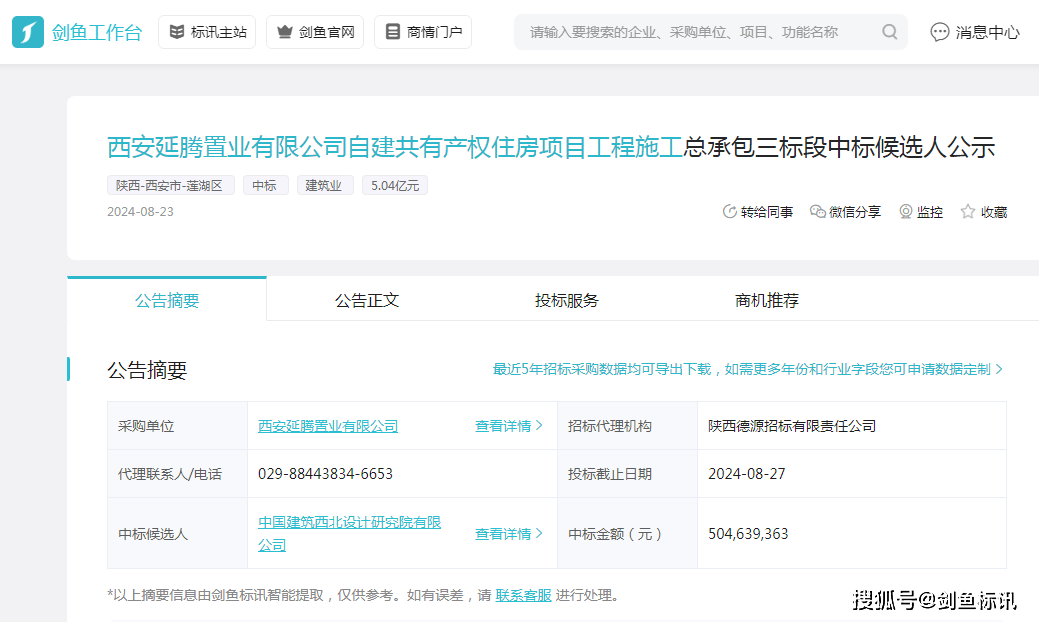1039x622 pixels.
Task: Select the 公告摘要 tab
Action: click(167, 300)
